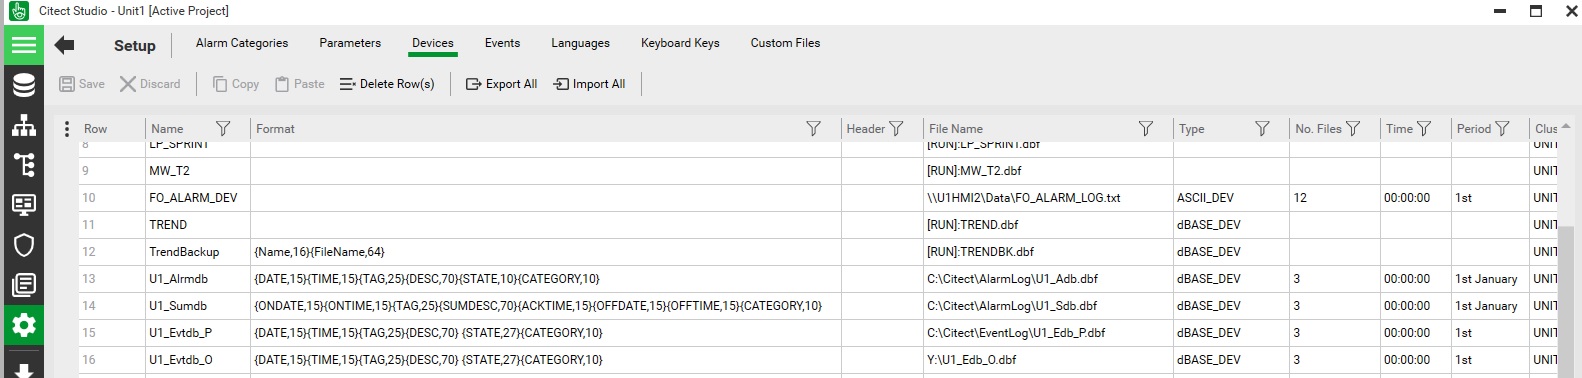Click the U1_Alrmdb name cell
This screenshot has height=378, width=1582.
197,279
